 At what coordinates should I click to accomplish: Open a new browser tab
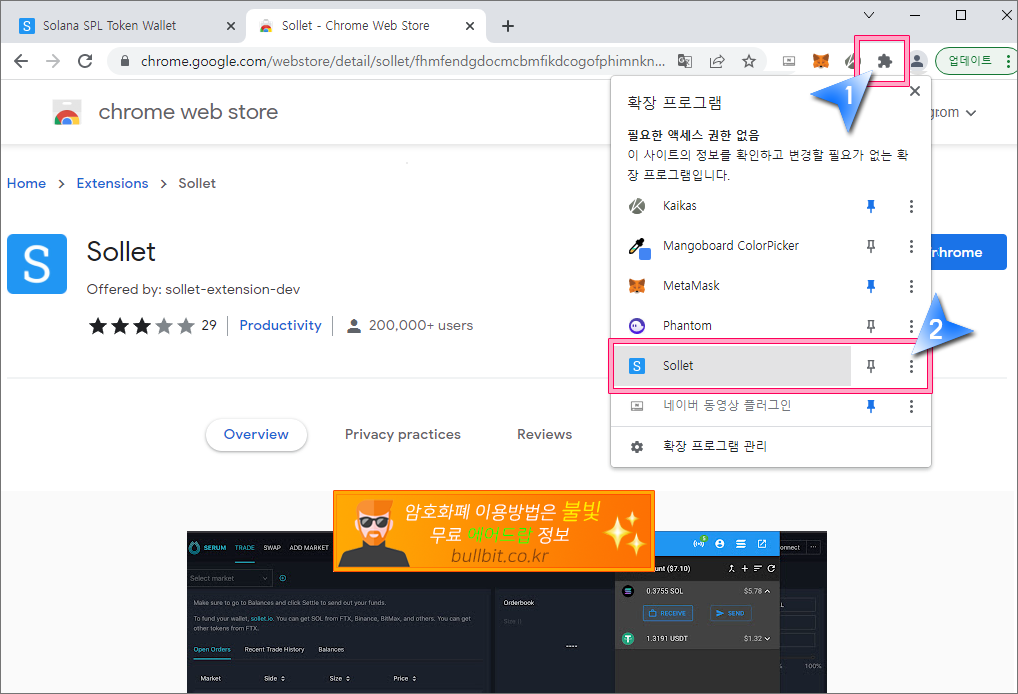(x=508, y=26)
